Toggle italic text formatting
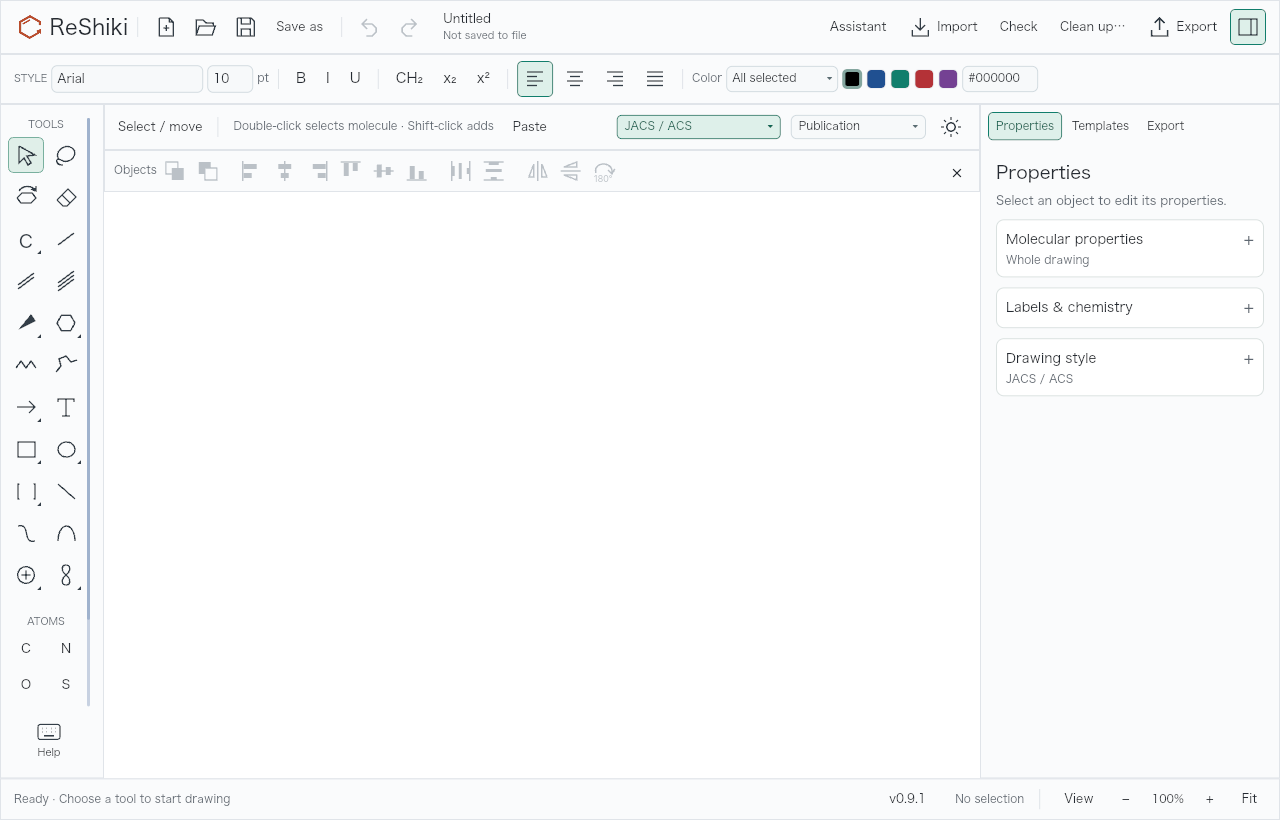This screenshot has height=820, width=1280. [327, 78]
